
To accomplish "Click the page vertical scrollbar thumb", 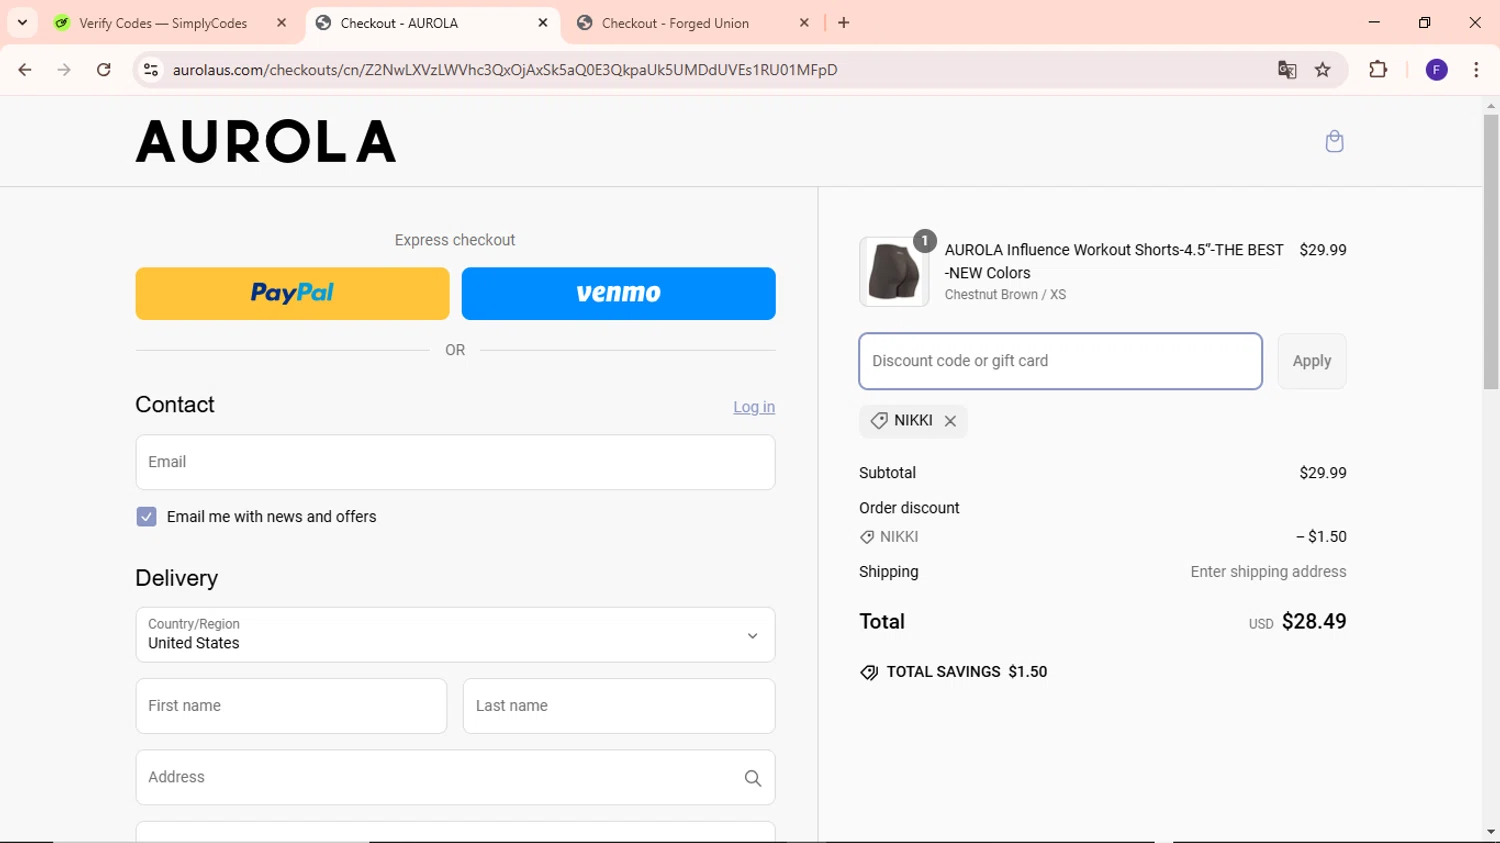I will (1490, 252).
